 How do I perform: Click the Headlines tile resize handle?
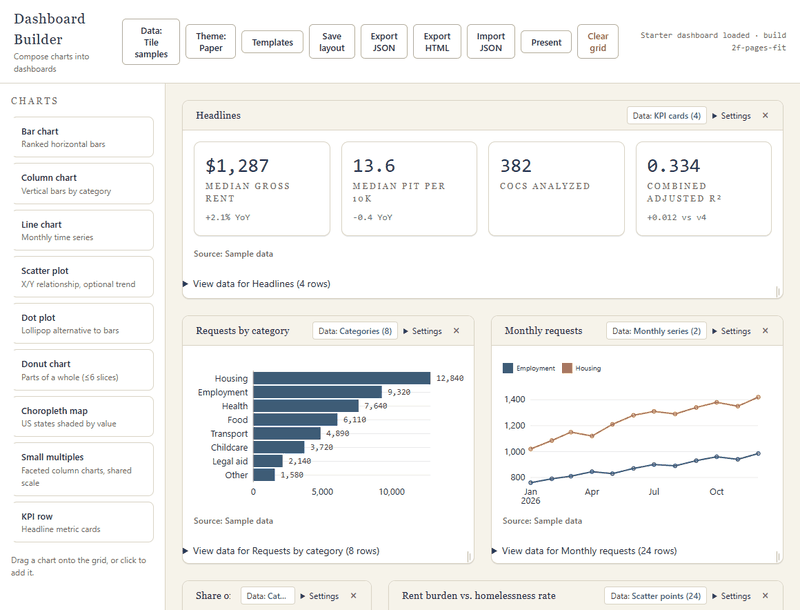pos(778,292)
